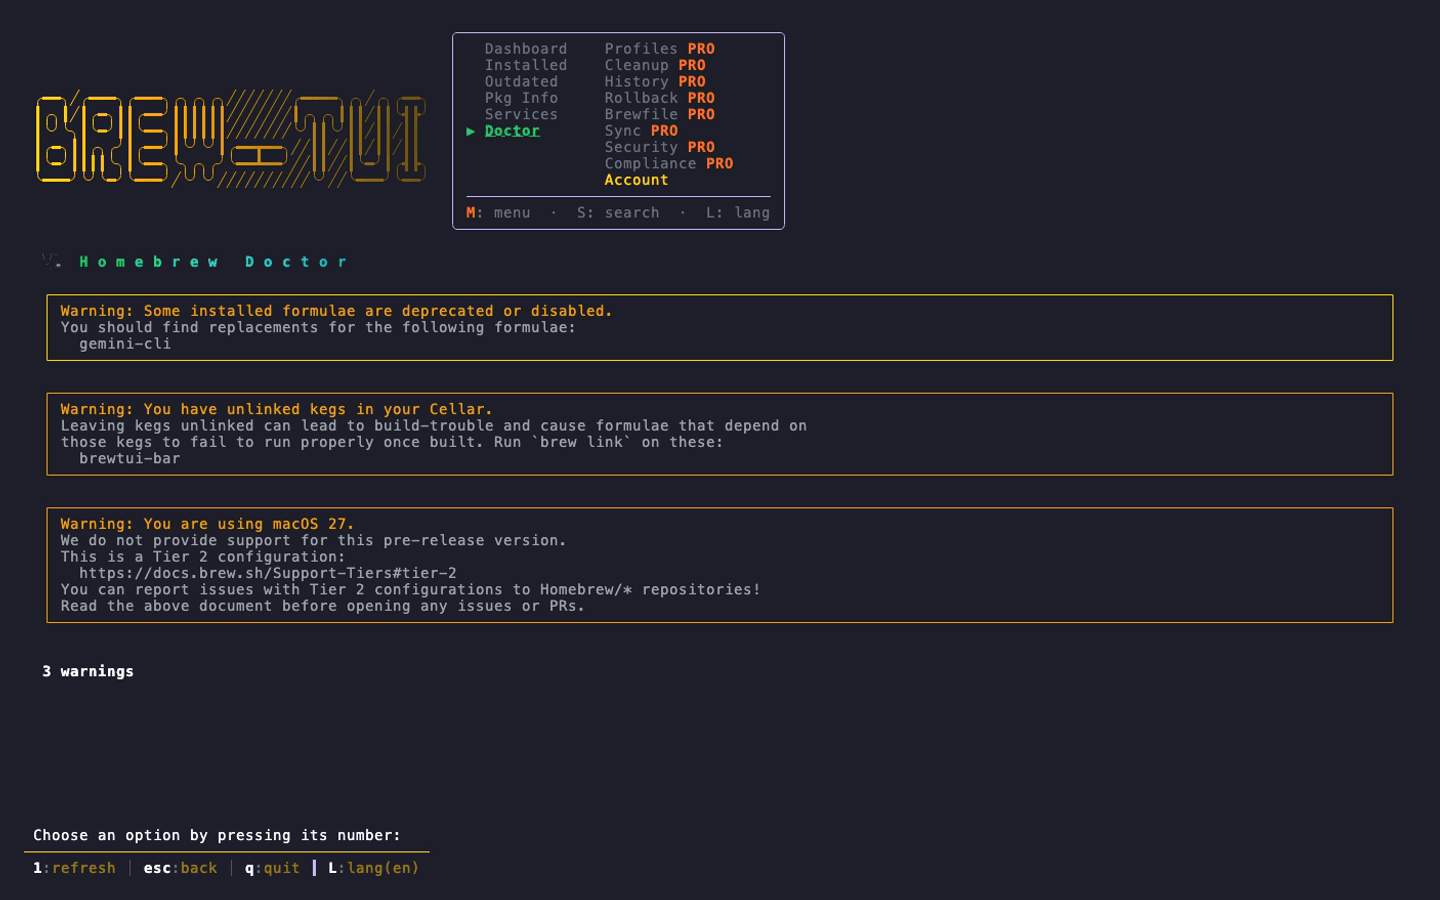1440x900 pixels.
Task: Click the gemini-cli formula name
Action: 125,344
